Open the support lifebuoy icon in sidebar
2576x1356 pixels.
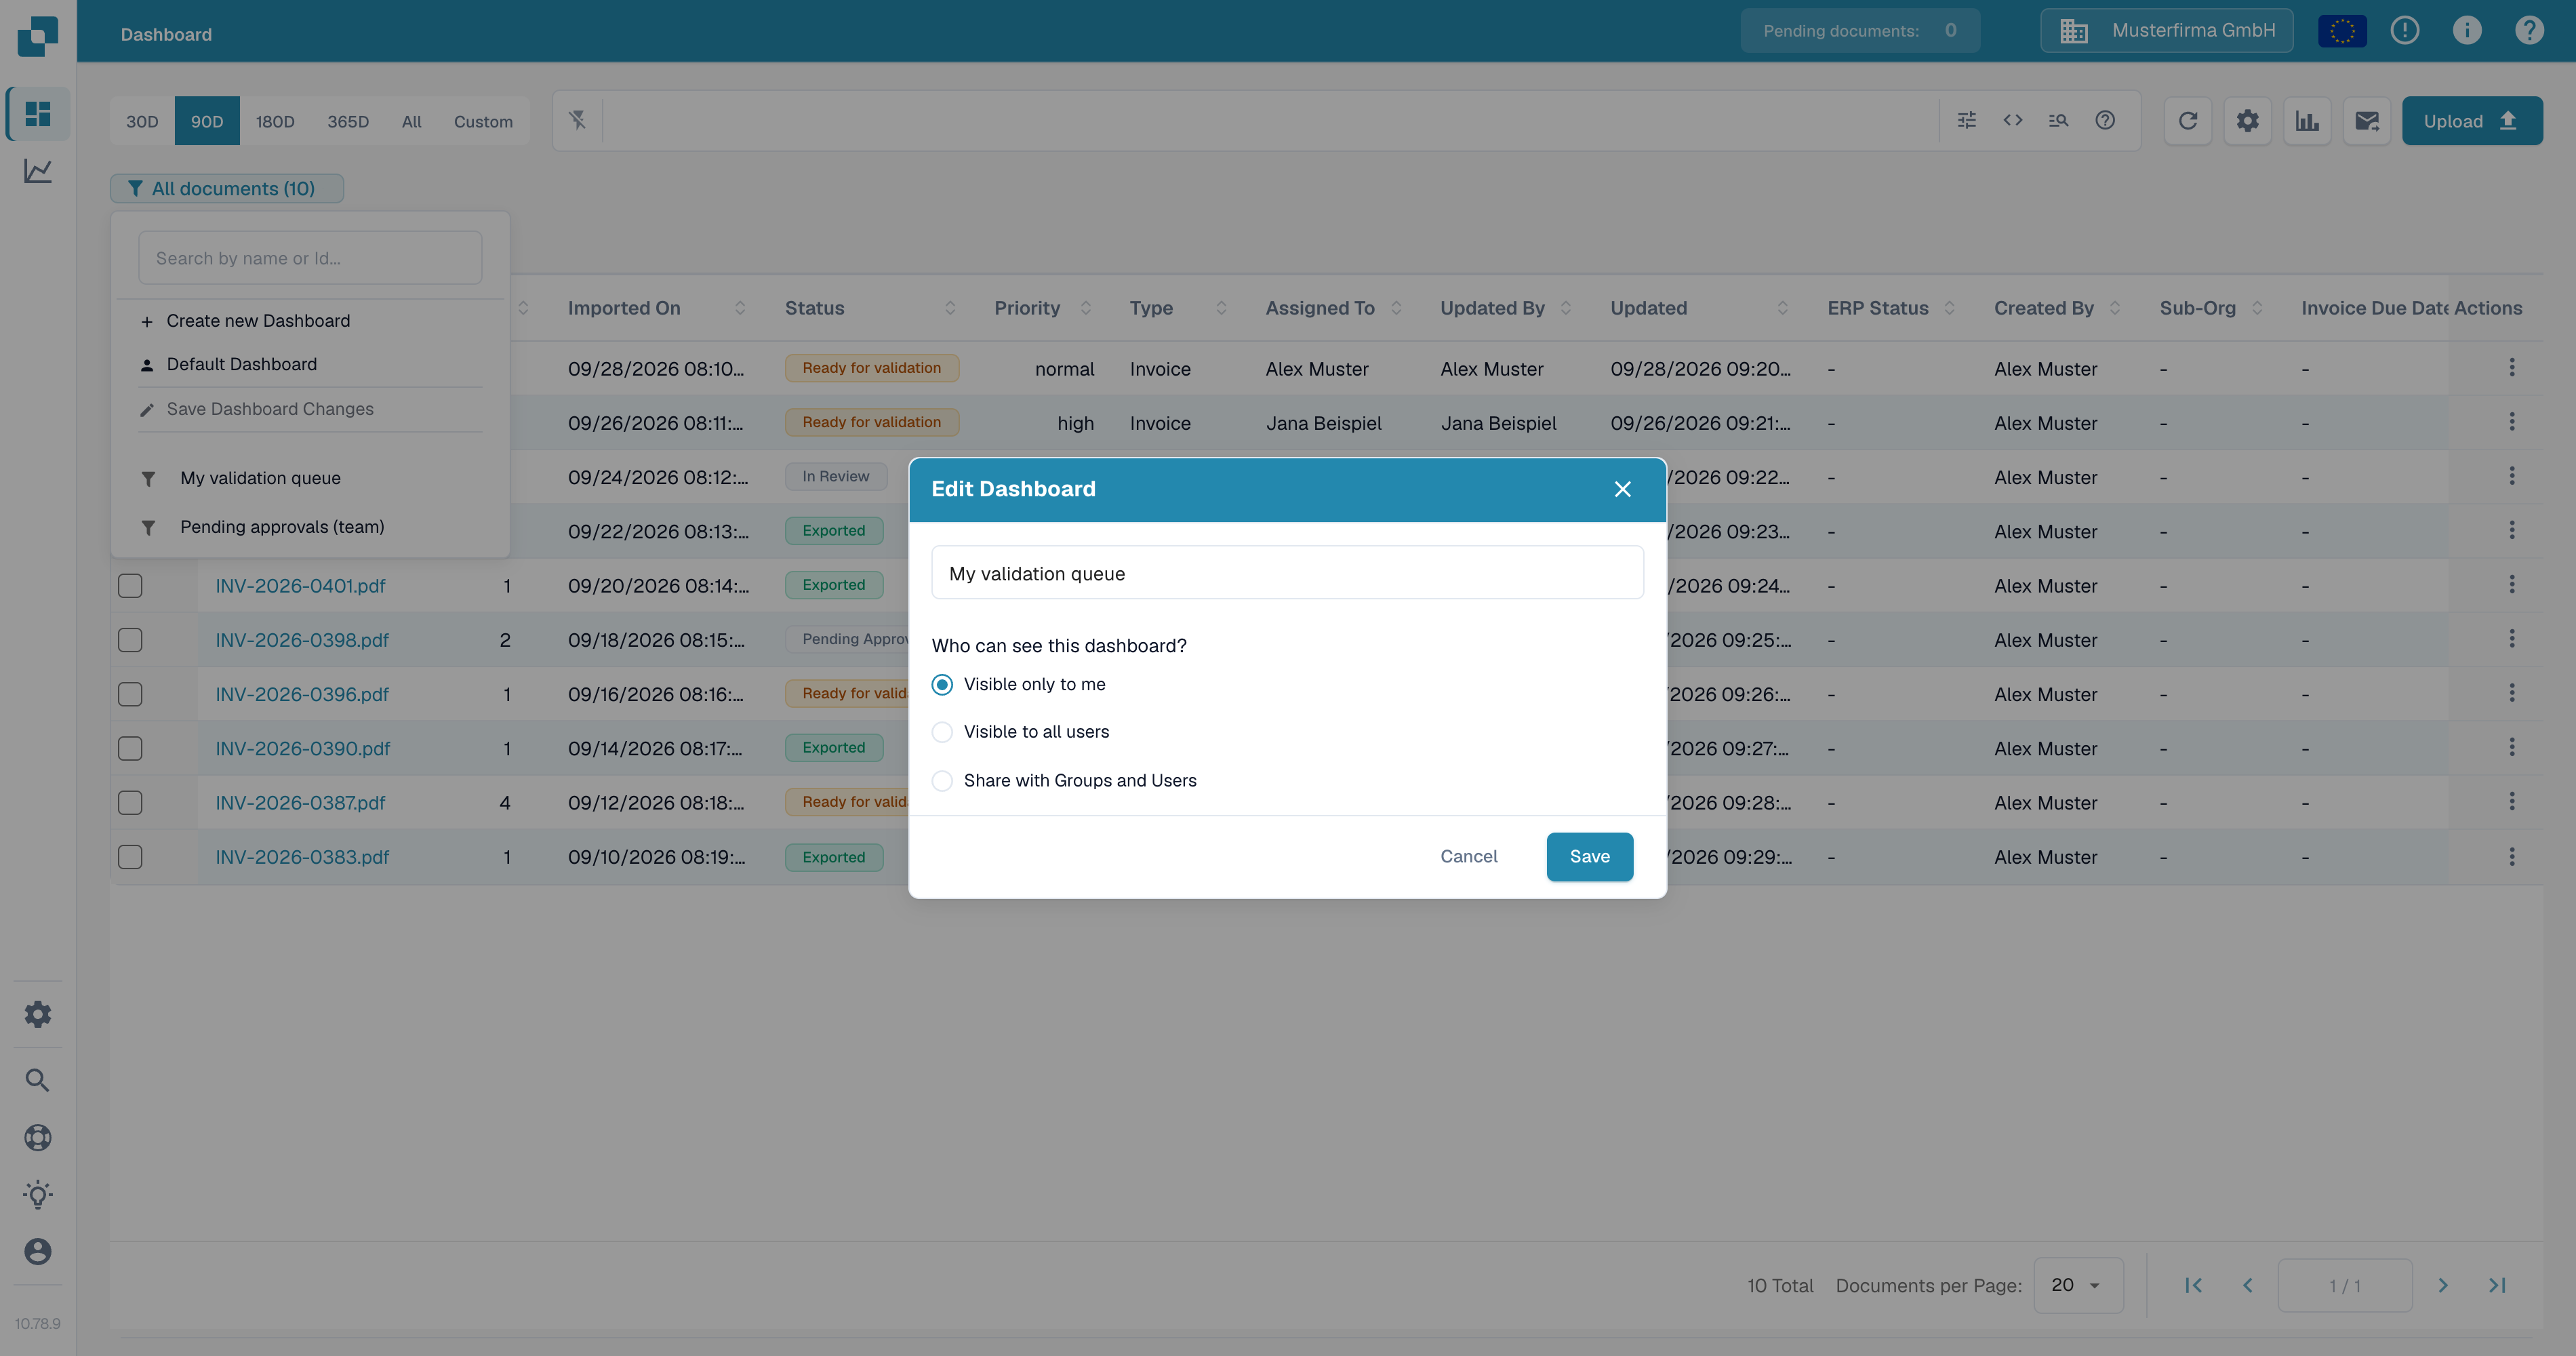[38, 1137]
